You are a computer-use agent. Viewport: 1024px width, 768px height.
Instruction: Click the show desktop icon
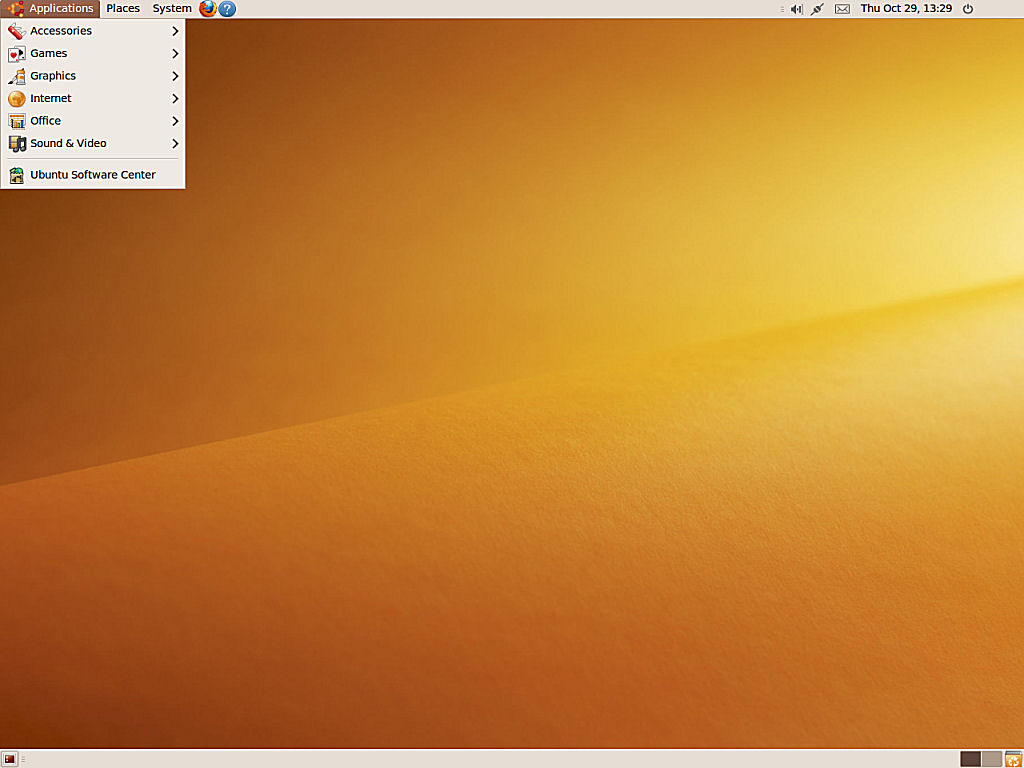tap(13, 758)
